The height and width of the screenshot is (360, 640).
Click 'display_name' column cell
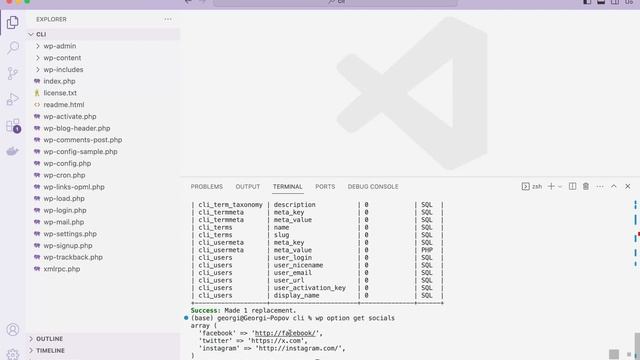(296, 295)
